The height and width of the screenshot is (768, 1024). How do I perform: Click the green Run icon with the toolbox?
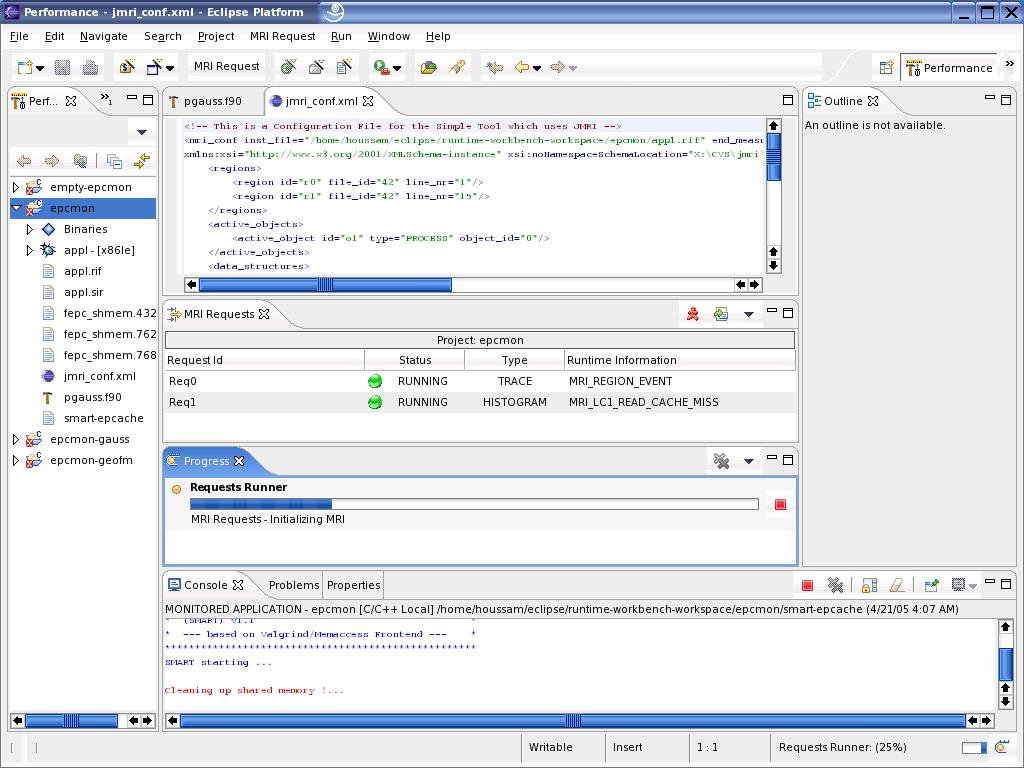point(381,67)
